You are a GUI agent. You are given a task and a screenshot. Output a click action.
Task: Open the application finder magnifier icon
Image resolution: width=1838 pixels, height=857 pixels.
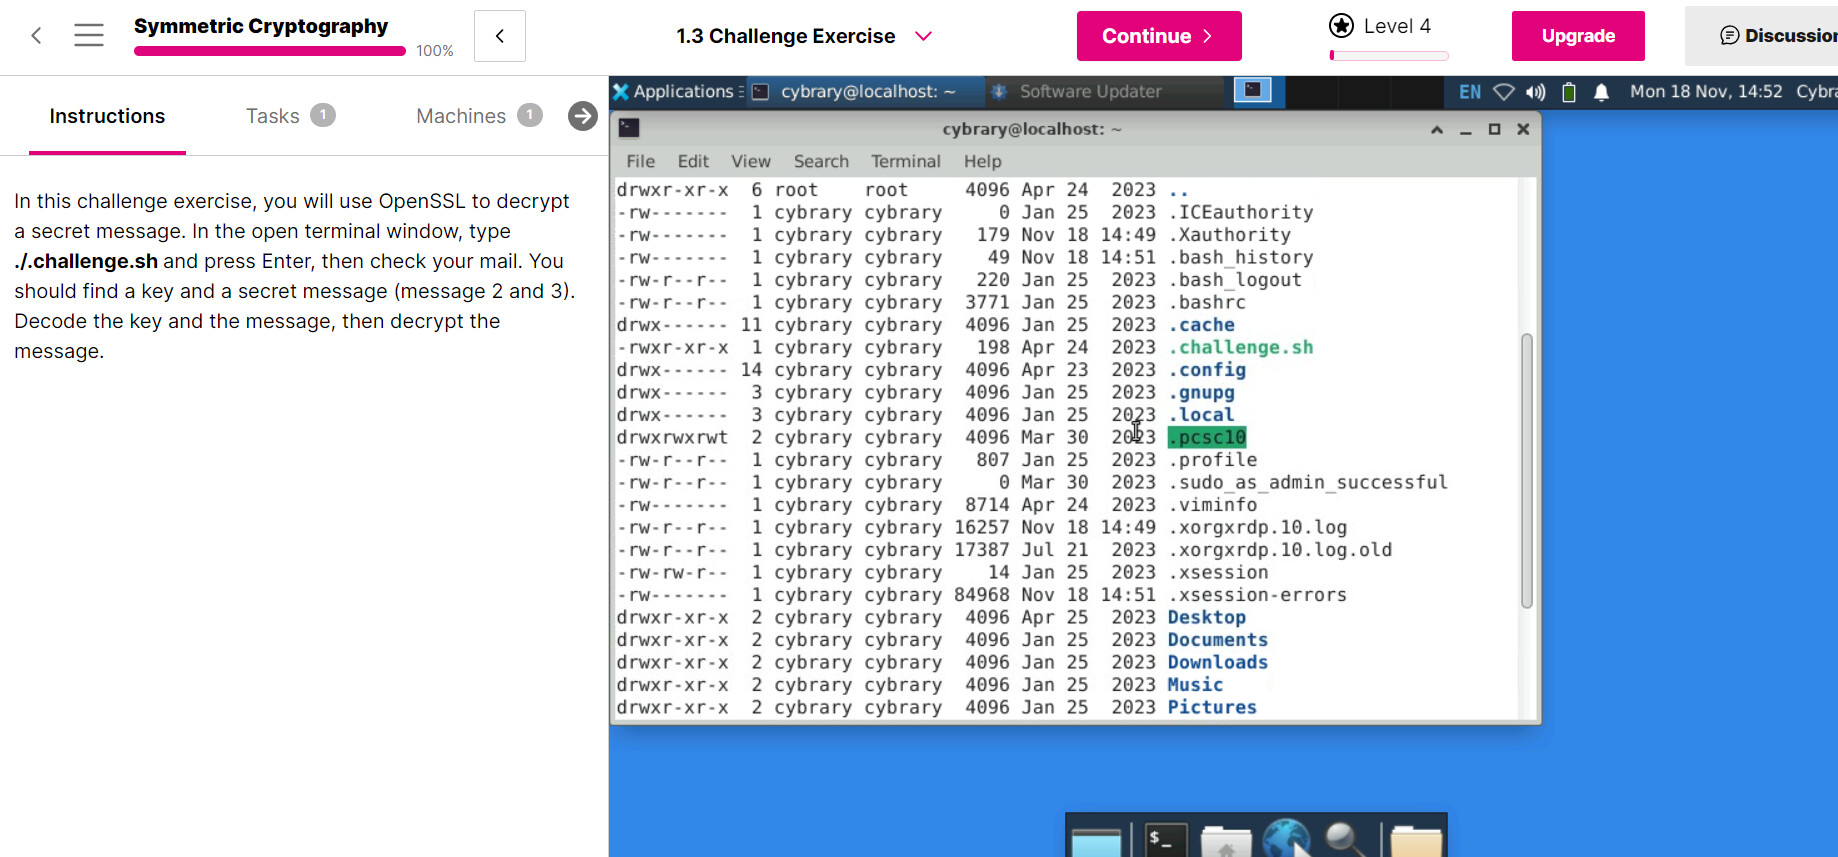[x=1345, y=840]
